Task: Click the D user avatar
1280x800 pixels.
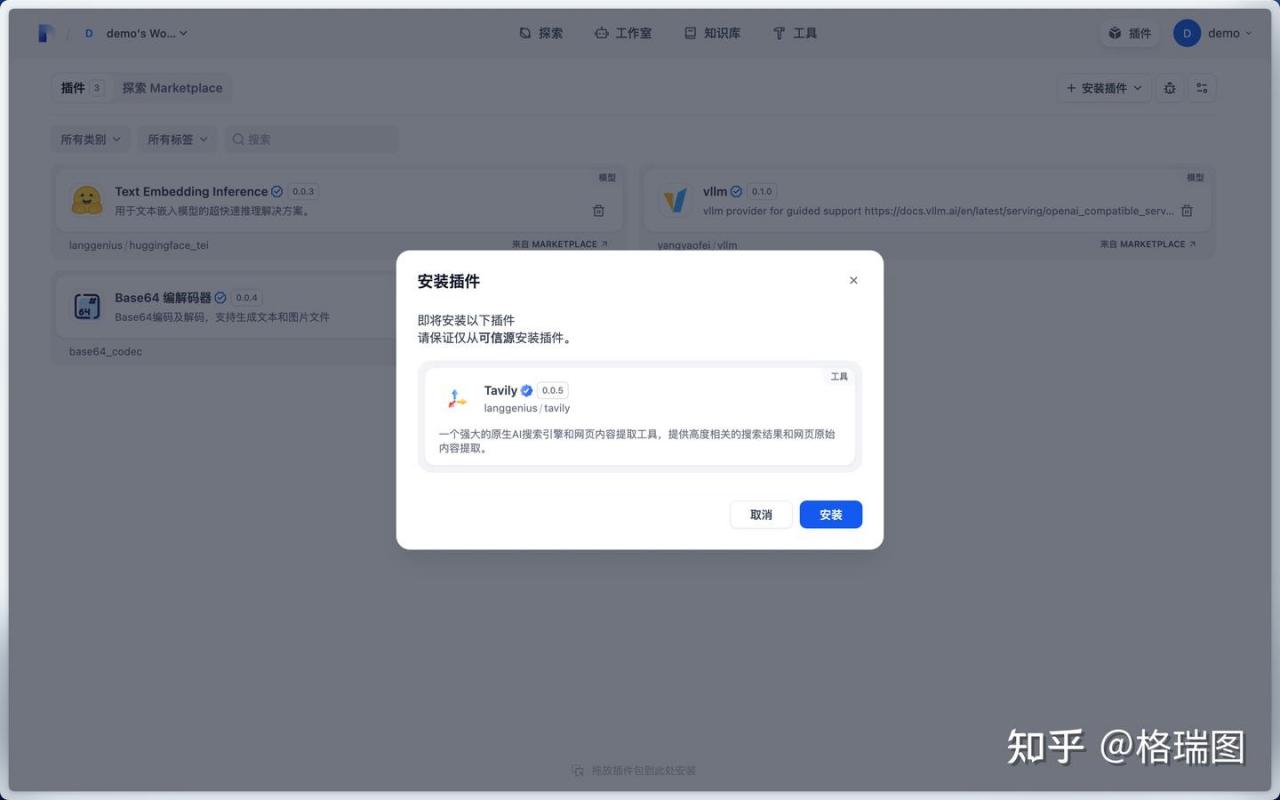Action: tap(1187, 33)
